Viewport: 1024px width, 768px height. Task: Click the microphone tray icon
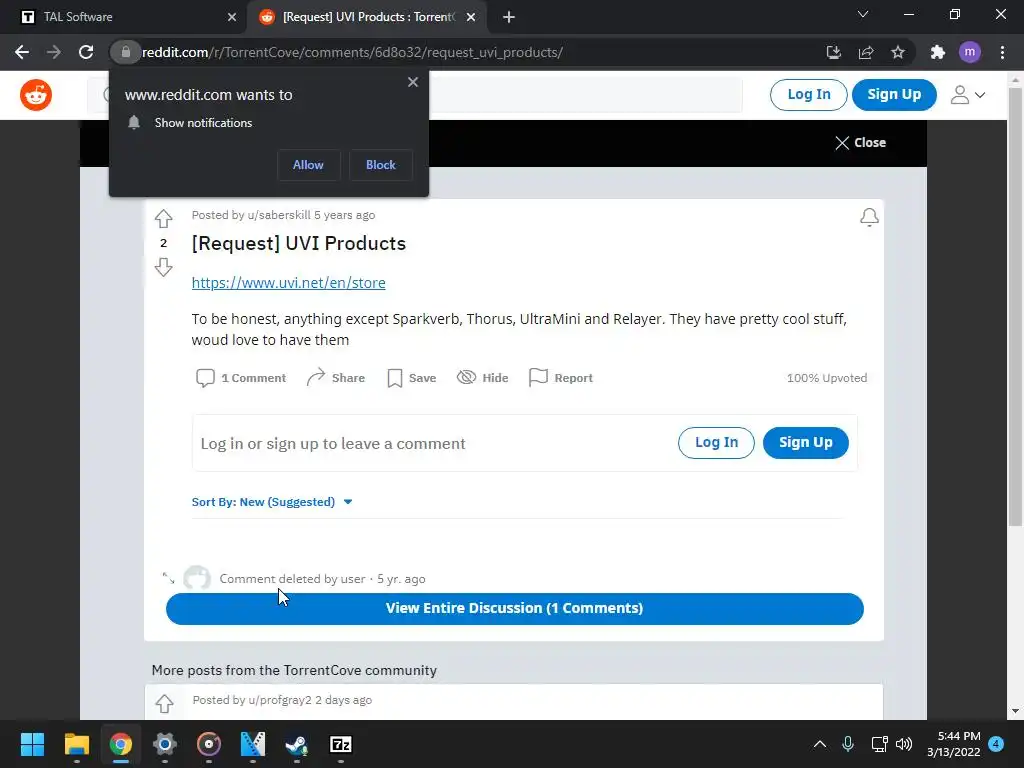point(848,744)
